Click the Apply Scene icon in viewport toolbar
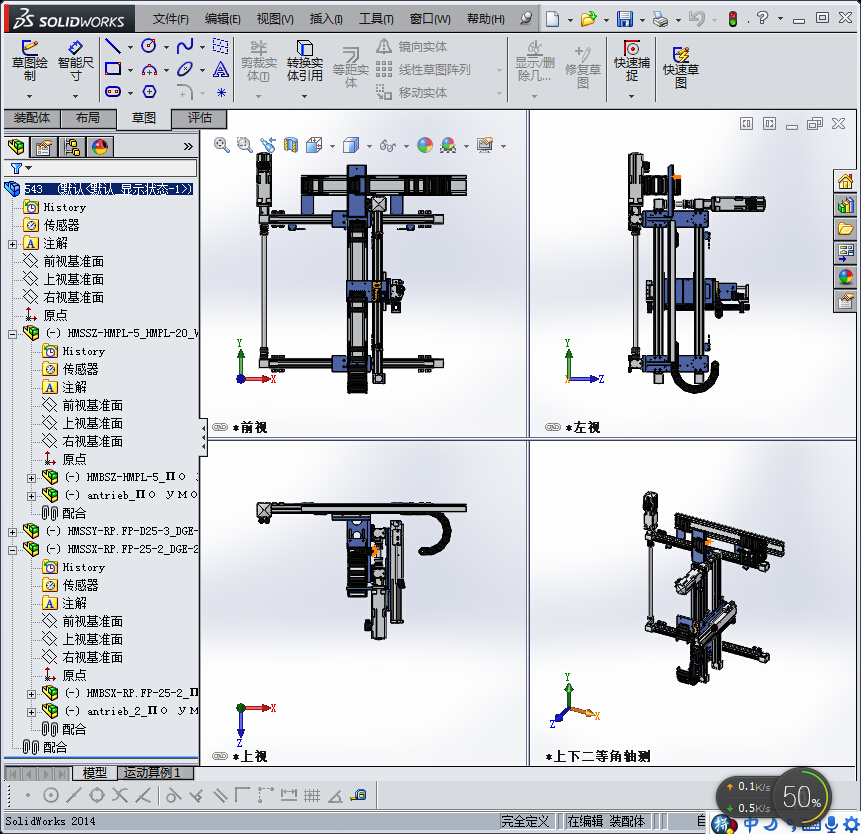The height and width of the screenshot is (834, 861). 448,145
